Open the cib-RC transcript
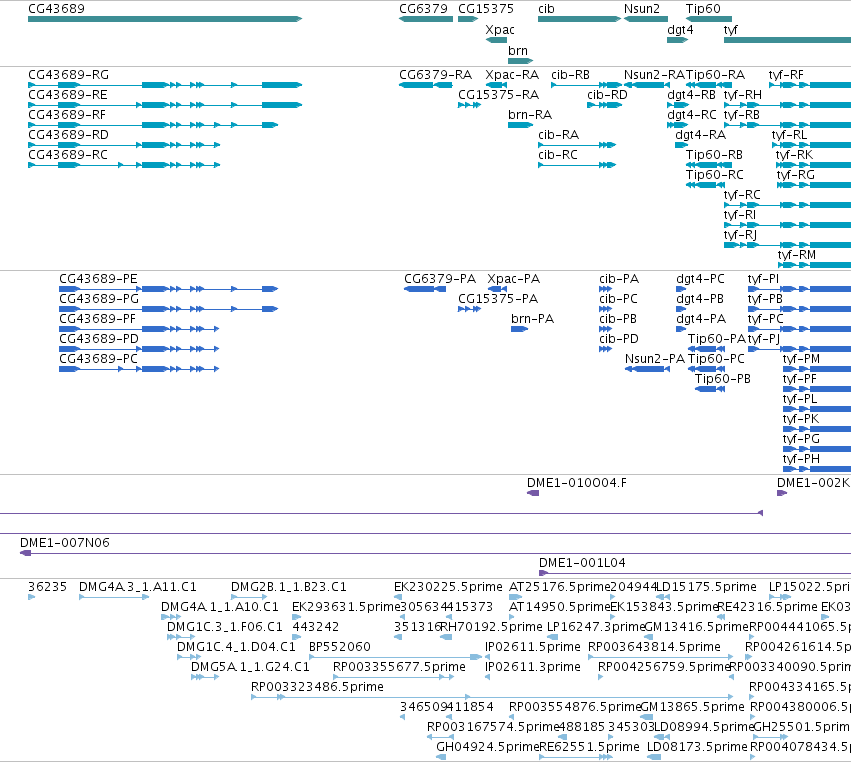The image size is (851, 762). click(x=577, y=165)
